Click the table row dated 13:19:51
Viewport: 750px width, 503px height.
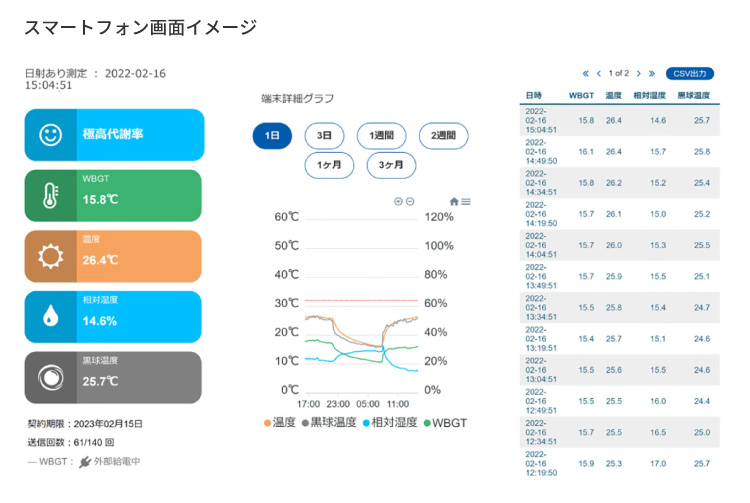(620, 339)
